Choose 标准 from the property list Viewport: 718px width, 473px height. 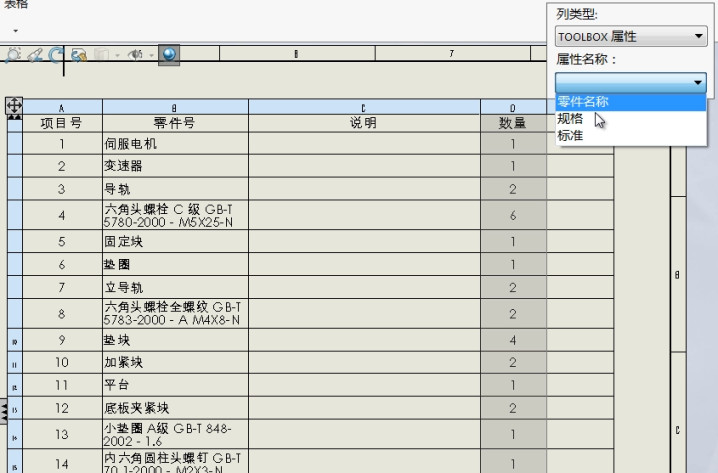(x=631, y=136)
